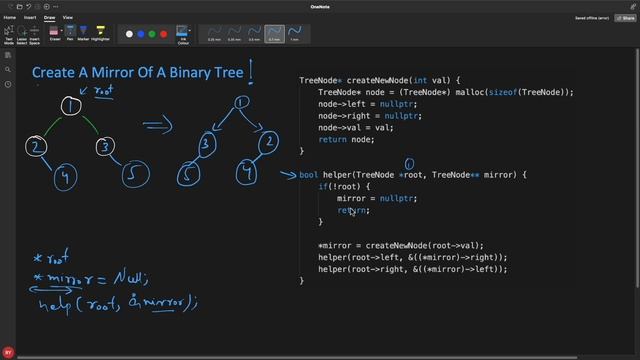Screen dimensions: 640x360
Task: Click the code line "if(!root) {"
Action: point(344,187)
